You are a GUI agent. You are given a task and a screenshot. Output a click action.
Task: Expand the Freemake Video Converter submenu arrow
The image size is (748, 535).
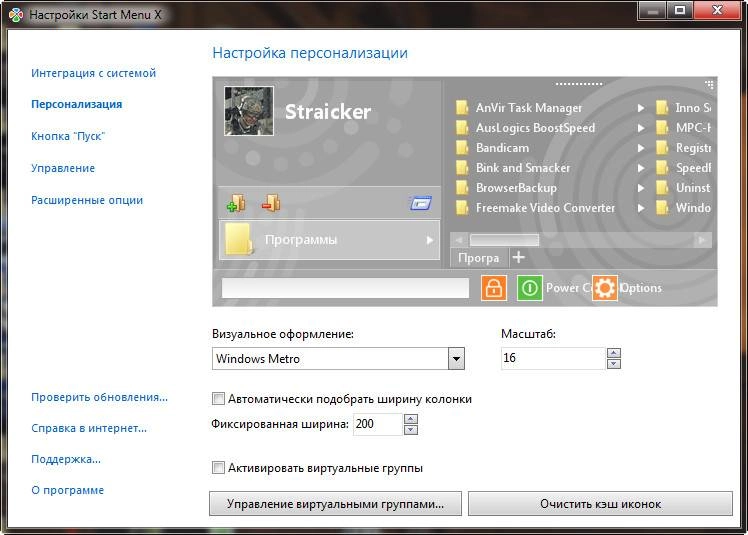[641, 209]
